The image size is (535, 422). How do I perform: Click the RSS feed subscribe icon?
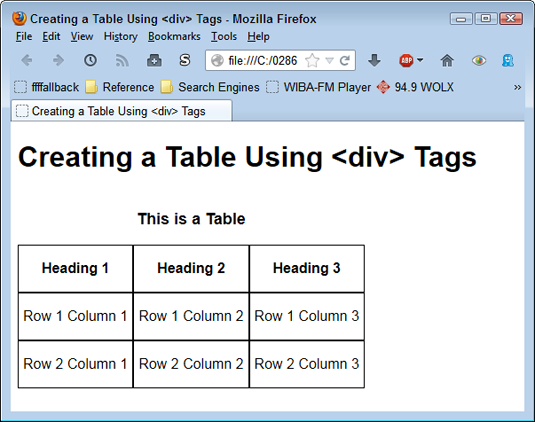tap(122, 61)
